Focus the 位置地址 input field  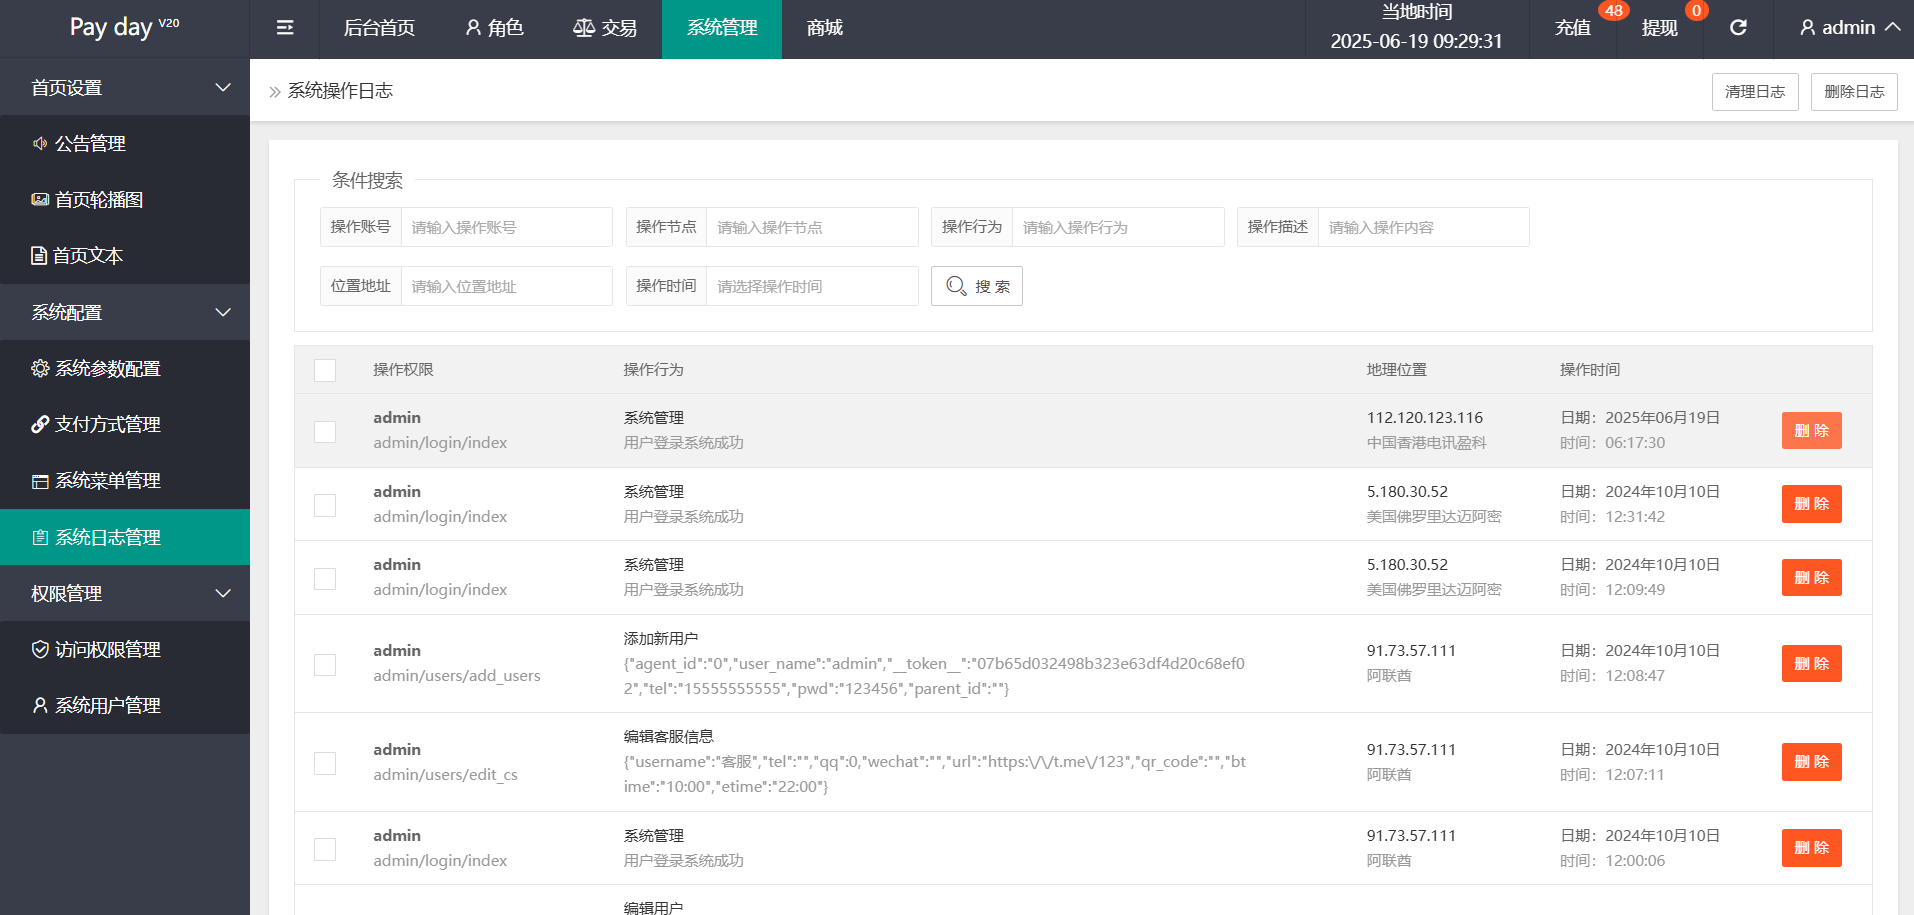506,286
